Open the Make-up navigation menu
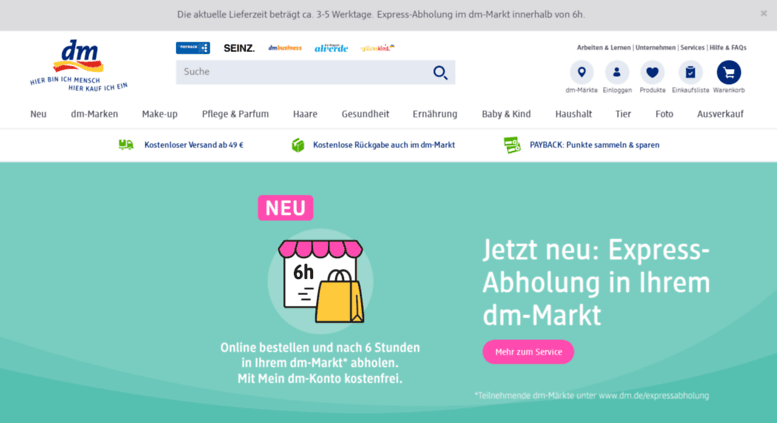 point(160,114)
